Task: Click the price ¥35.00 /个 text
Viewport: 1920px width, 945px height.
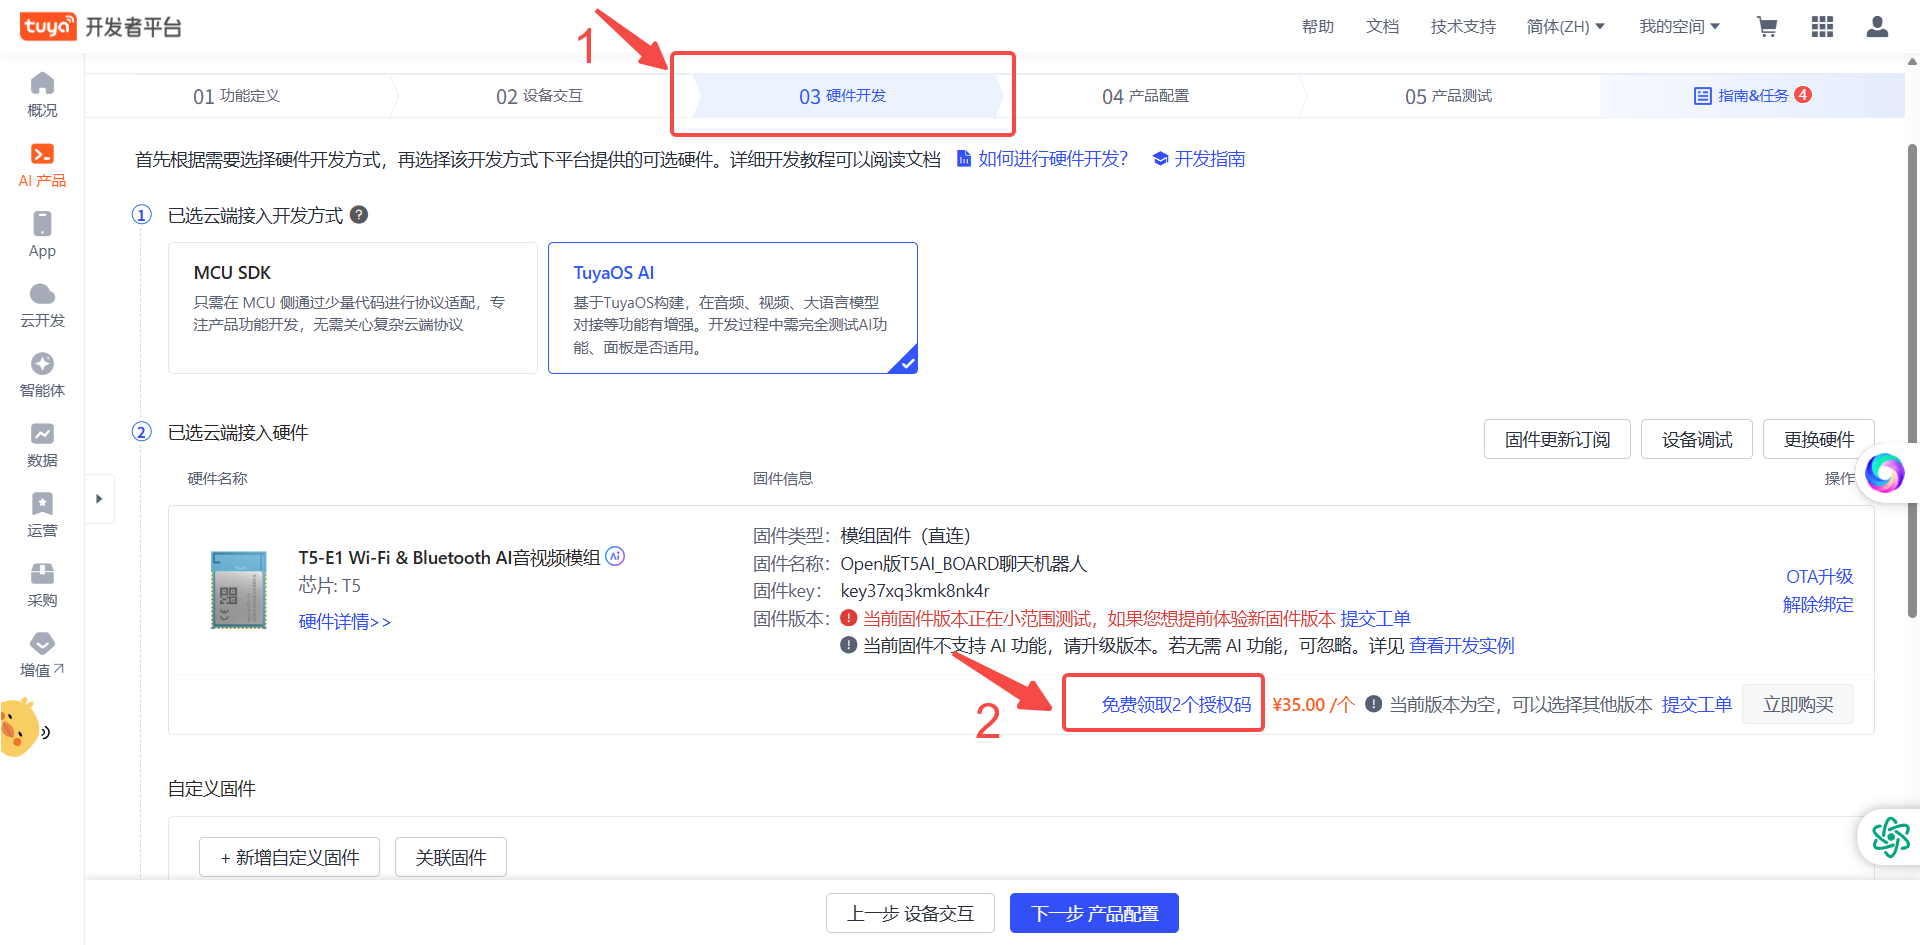Action: (1313, 704)
